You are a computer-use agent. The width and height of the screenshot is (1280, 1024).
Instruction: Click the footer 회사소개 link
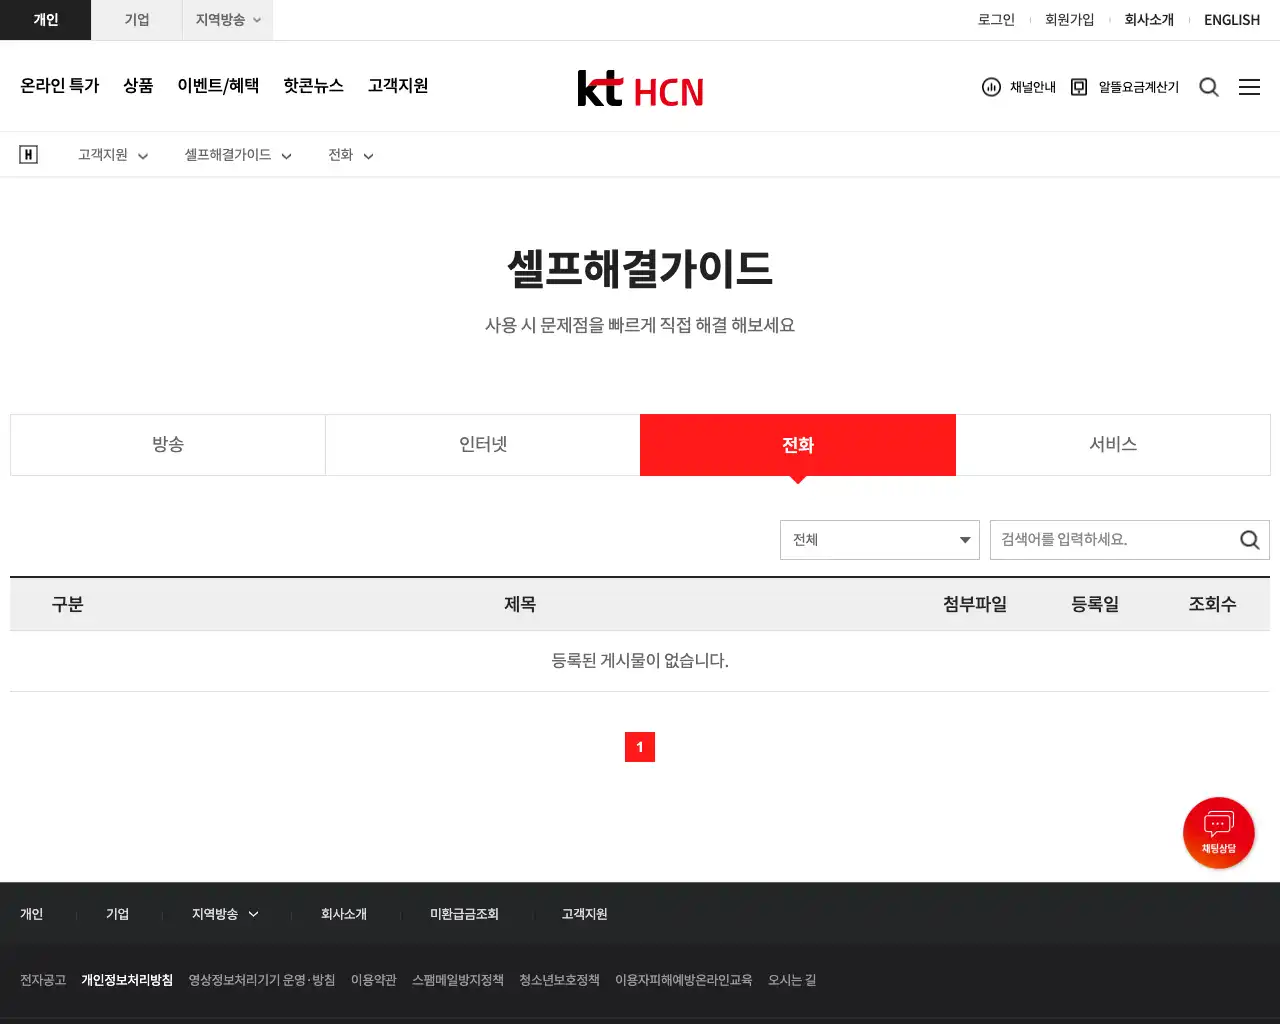(344, 914)
